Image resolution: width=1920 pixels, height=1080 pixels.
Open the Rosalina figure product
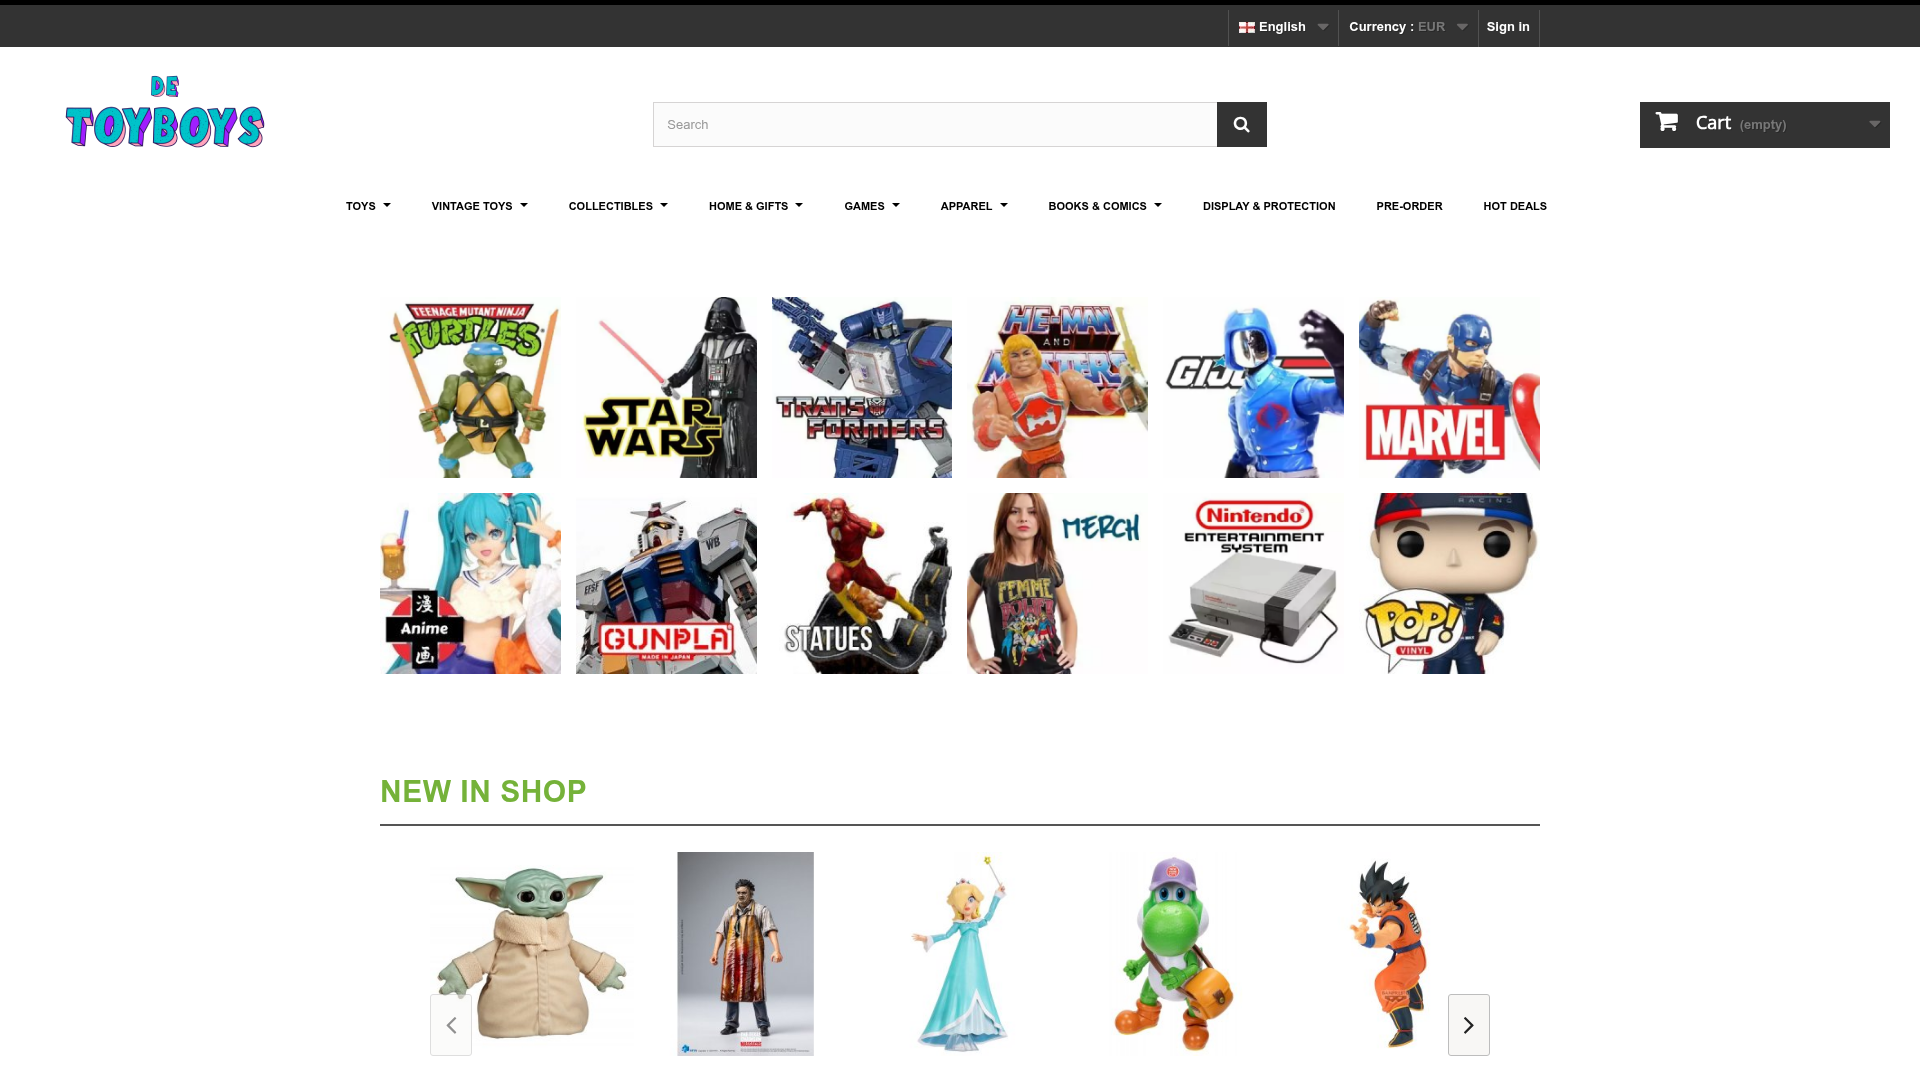pyautogui.click(x=959, y=954)
